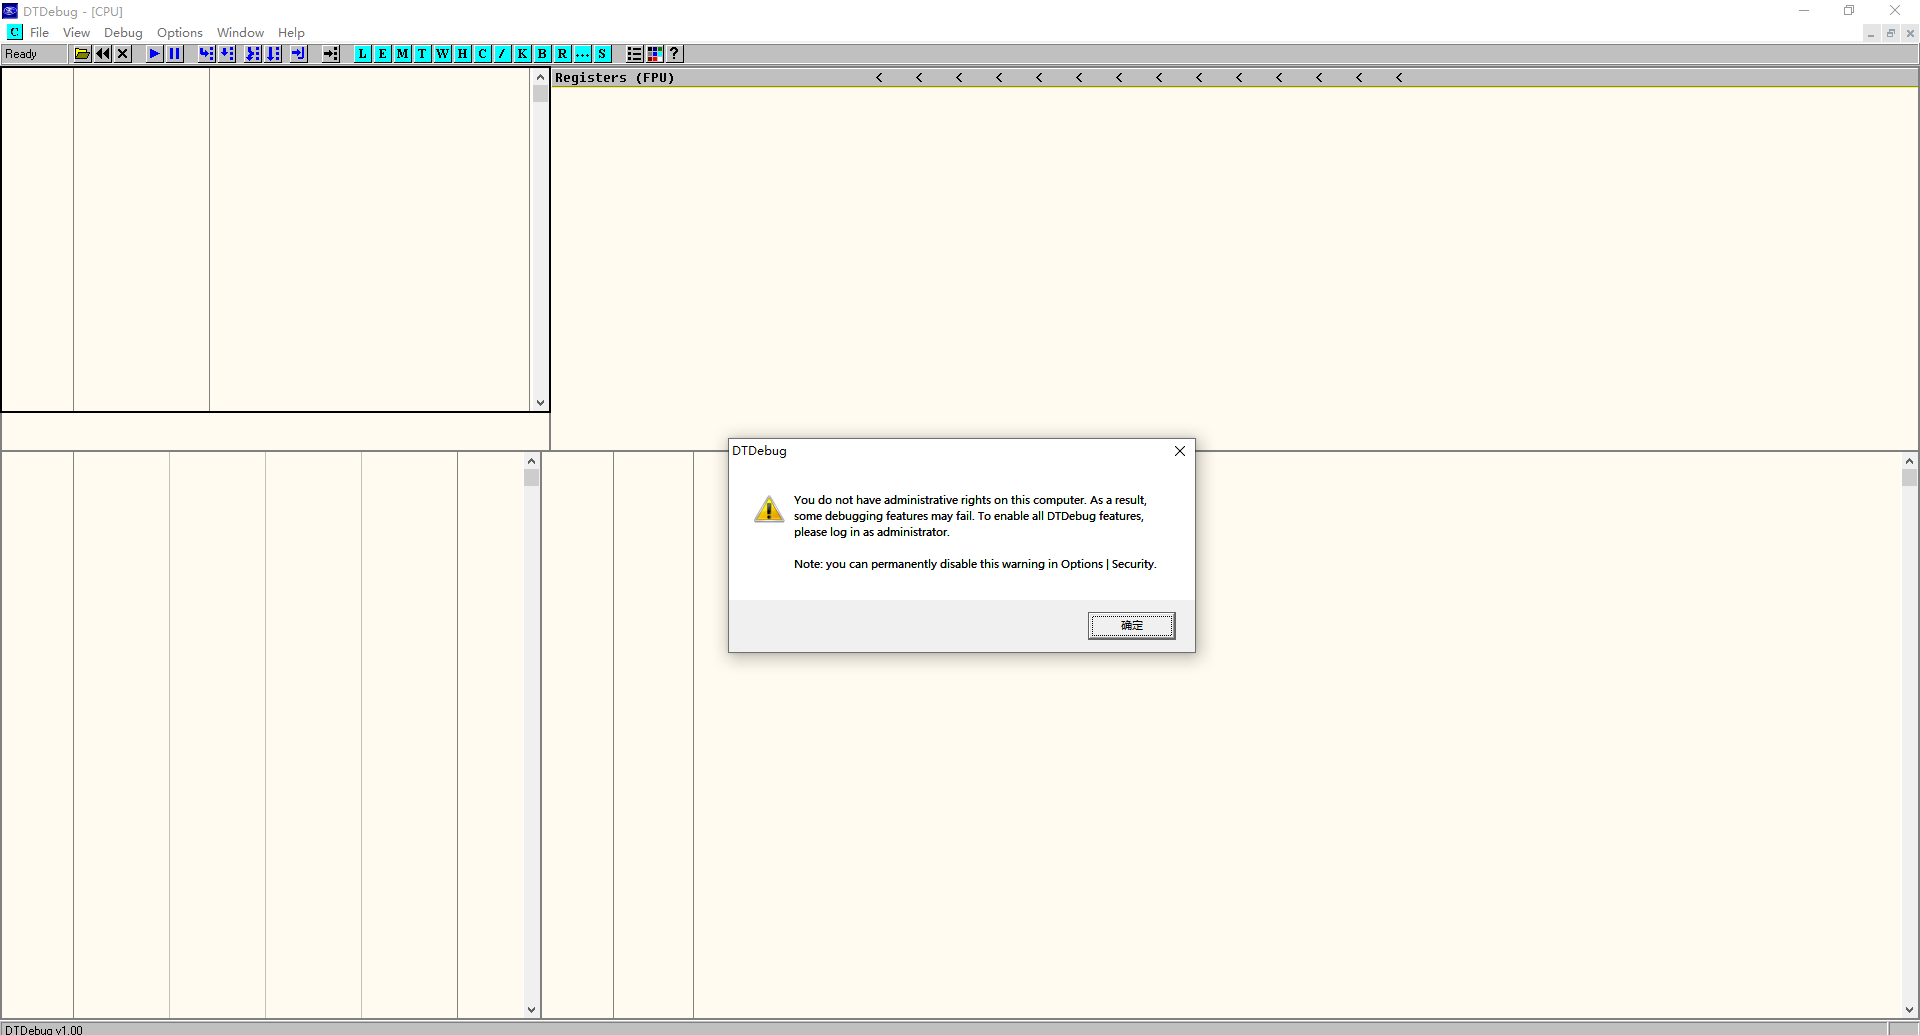Restore the CPU child window
The width and height of the screenshot is (1920, 1035).
point(1890,33)
